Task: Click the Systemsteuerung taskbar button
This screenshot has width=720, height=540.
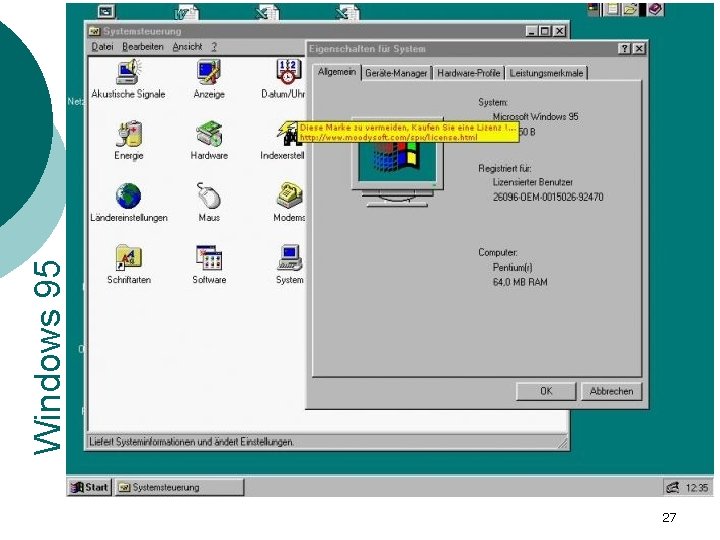Action: point(179,487)
